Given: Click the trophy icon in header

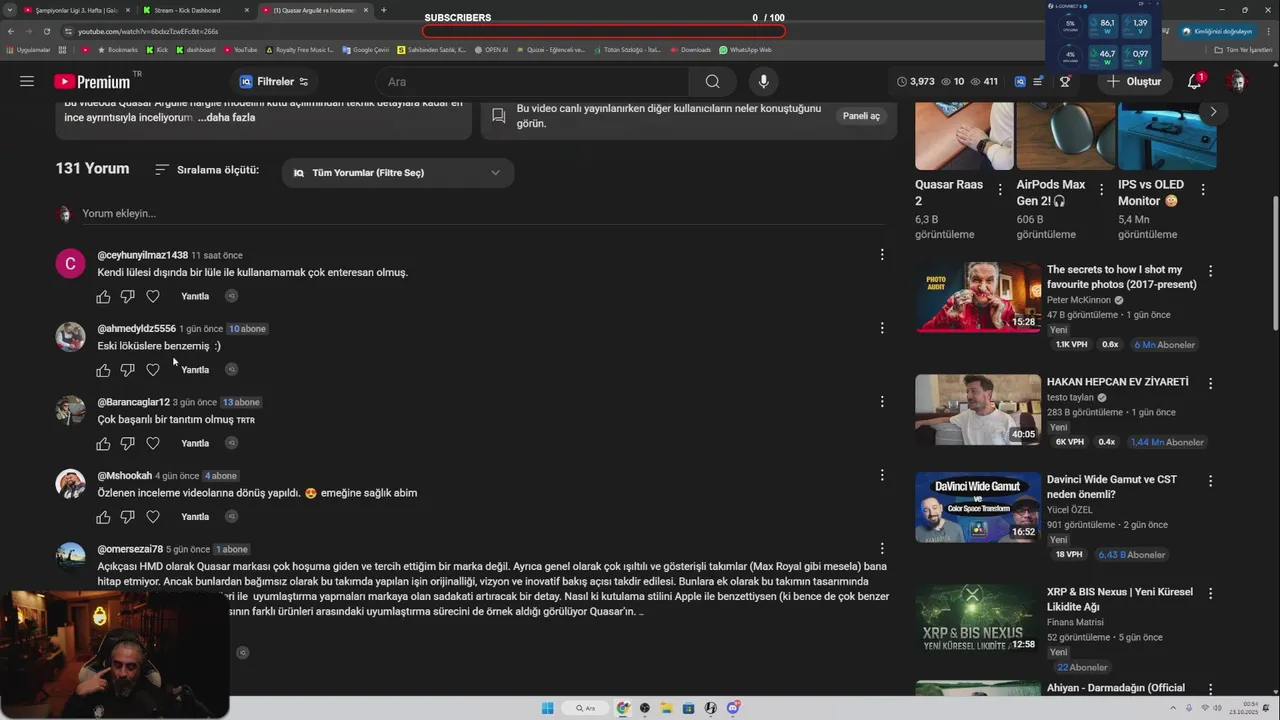Looking at the screenshot, I should [x=1065, y=81].
